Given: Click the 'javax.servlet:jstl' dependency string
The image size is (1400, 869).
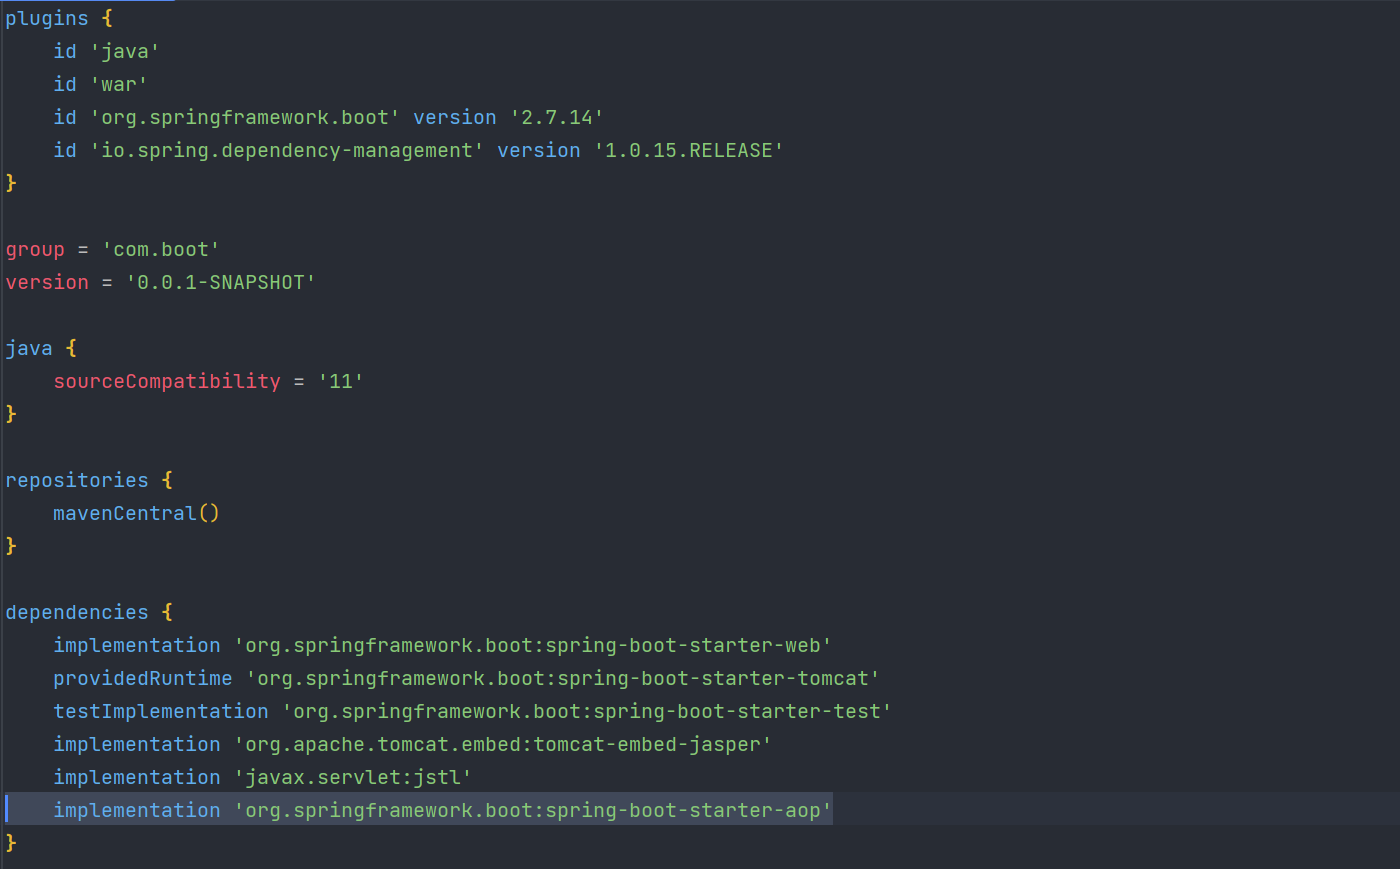Looking at the screenshot, I should pyautogui.click(x=353, y=777).
